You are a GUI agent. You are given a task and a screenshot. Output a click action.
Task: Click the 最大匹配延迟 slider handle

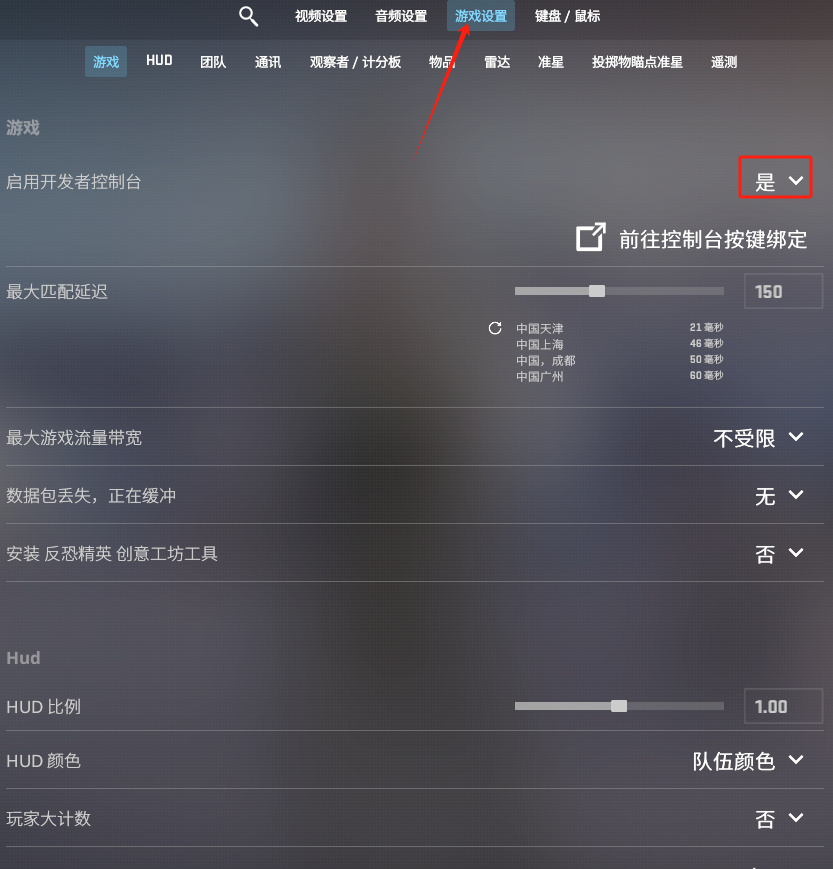[597, 291]
